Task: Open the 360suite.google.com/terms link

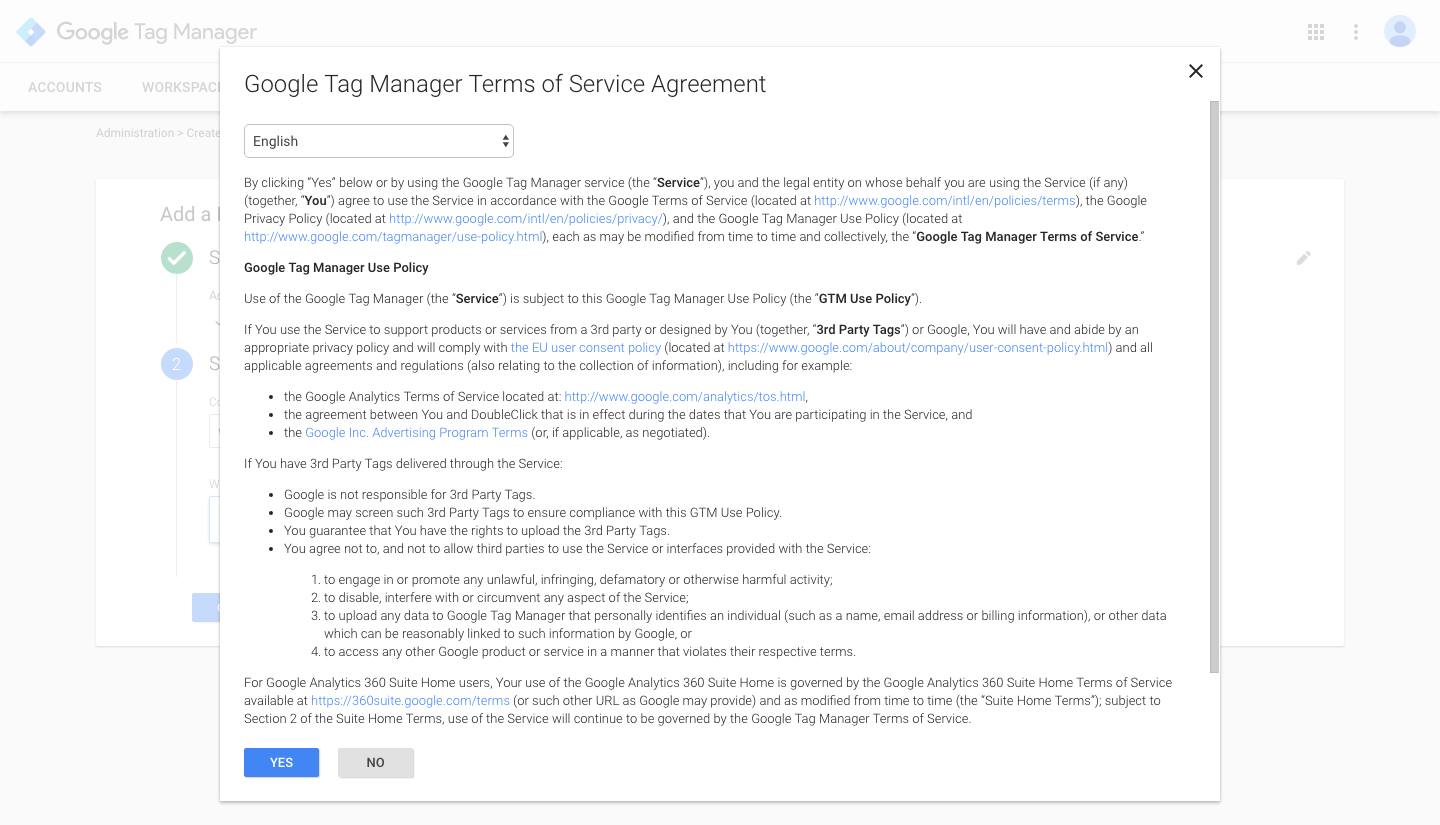Action: (x=410, y=701)
